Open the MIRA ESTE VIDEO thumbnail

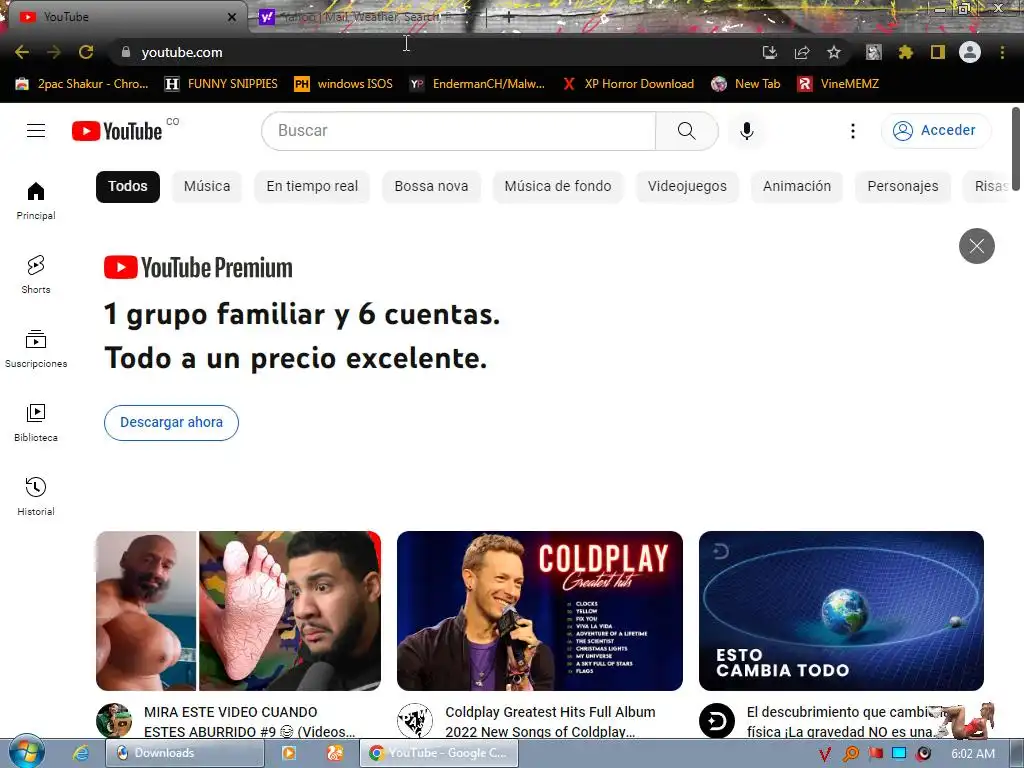[x=238, y=611]
